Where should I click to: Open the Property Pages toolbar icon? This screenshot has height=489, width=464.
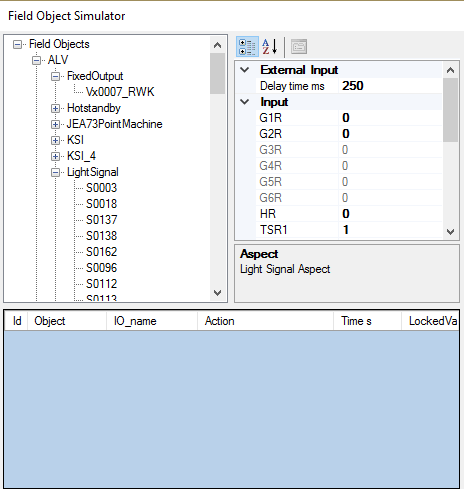299,46
